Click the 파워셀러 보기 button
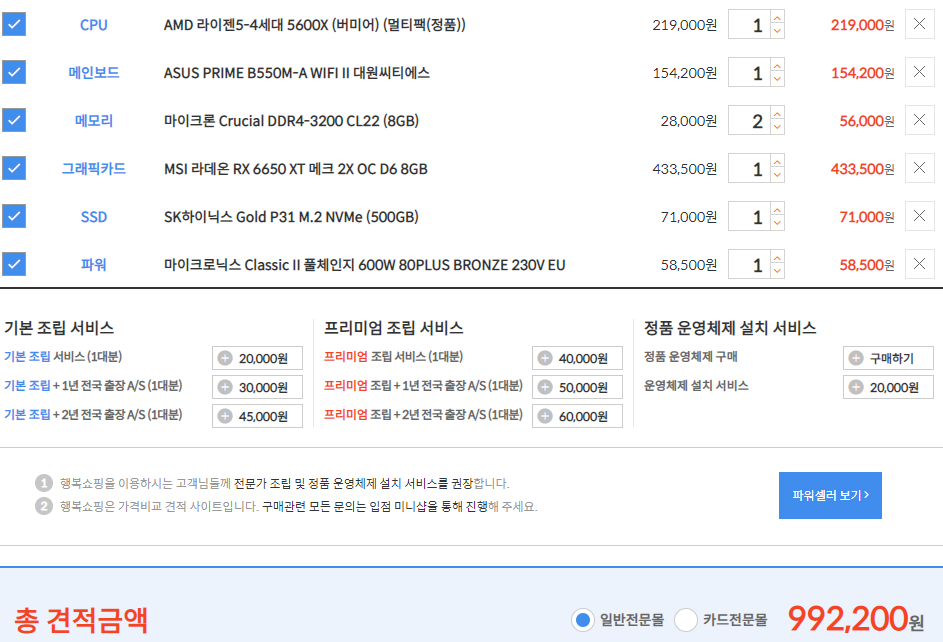The image size is (943, 642). (x=830, y=495)
